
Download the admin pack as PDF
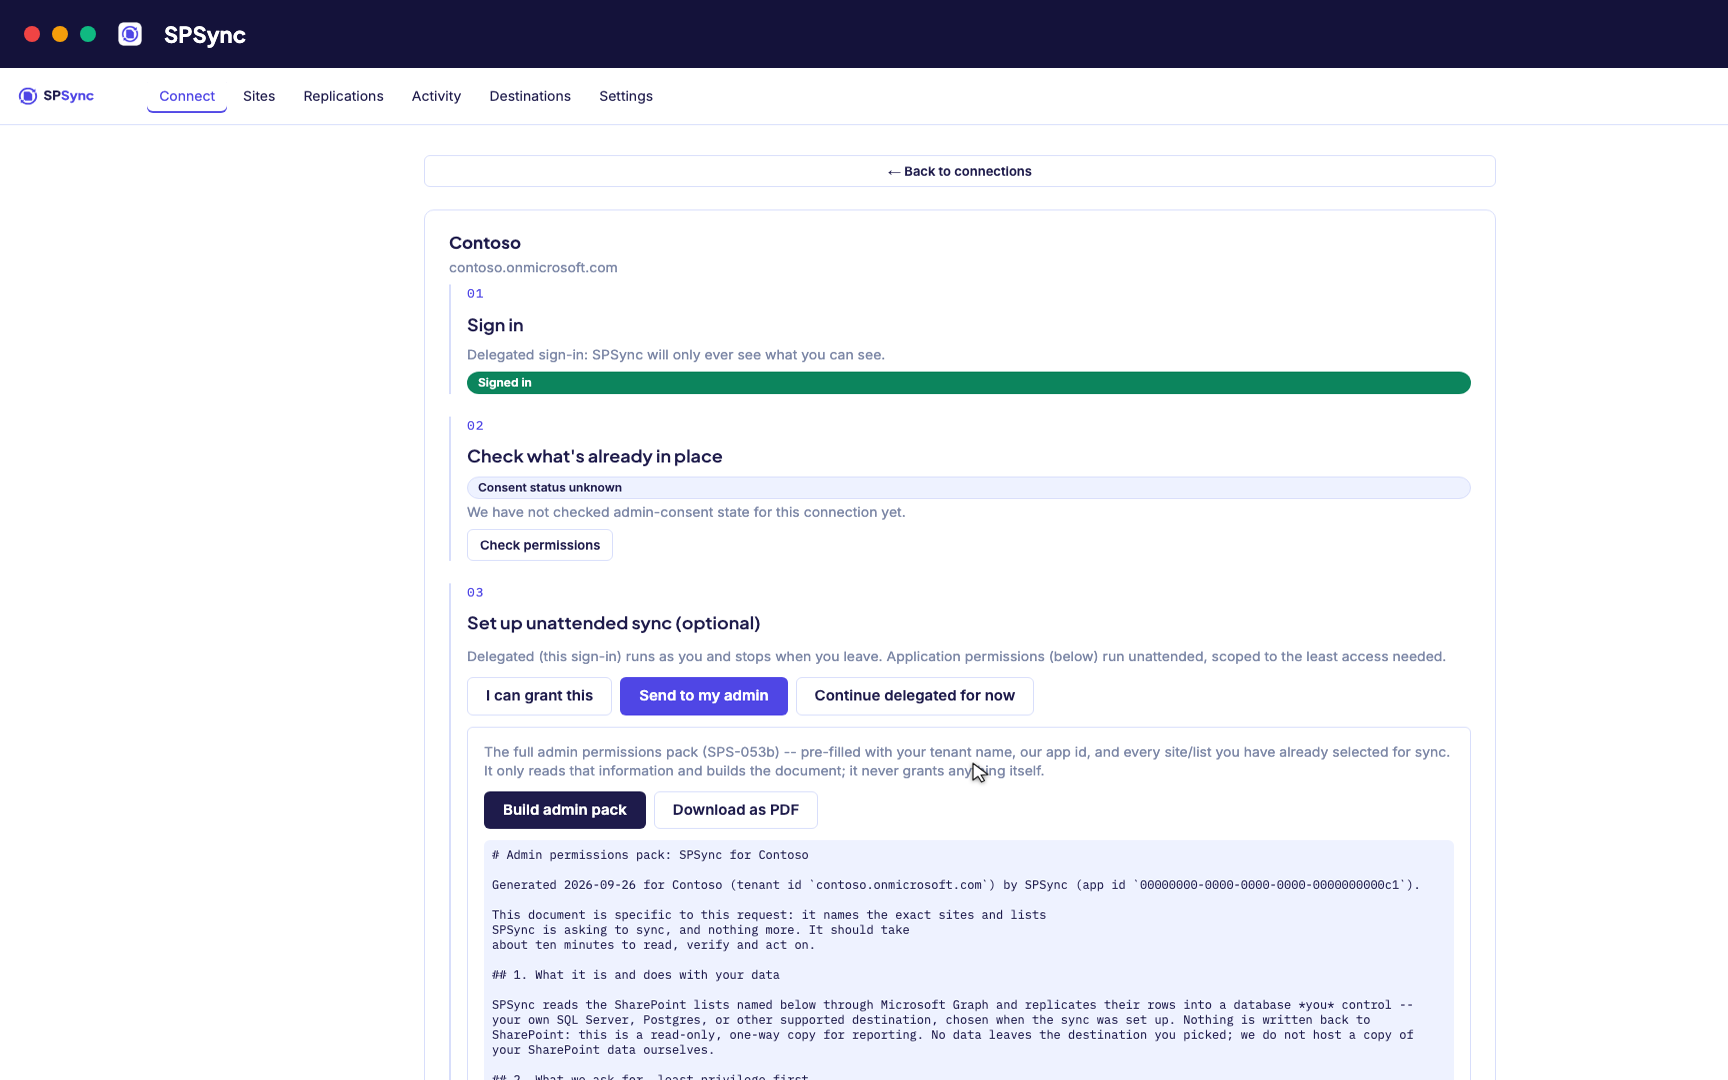click(736, 810)
